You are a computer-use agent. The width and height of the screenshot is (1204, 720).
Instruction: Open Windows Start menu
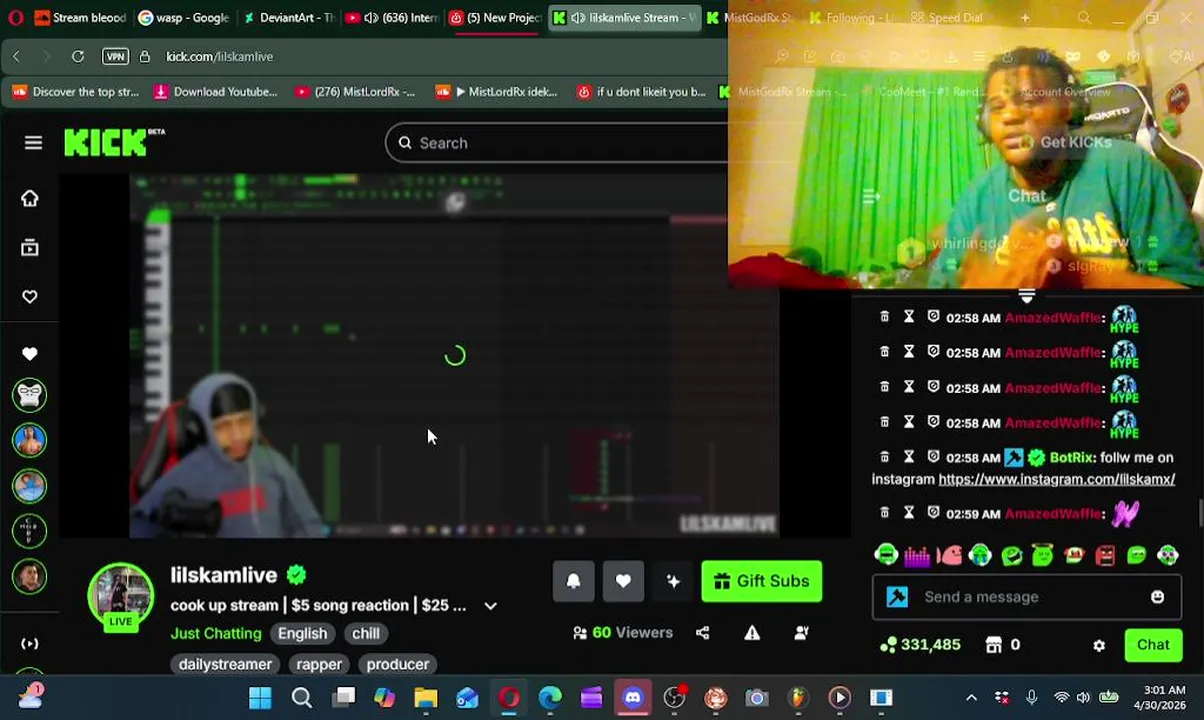[260, 697]
